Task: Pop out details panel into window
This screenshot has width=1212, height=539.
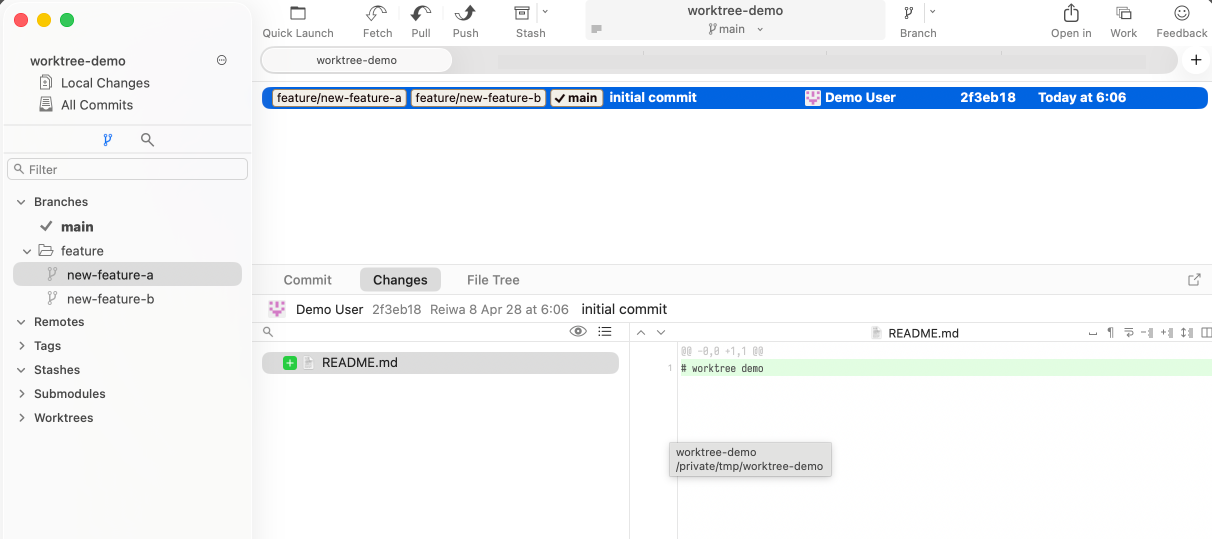Action: 1194,280
